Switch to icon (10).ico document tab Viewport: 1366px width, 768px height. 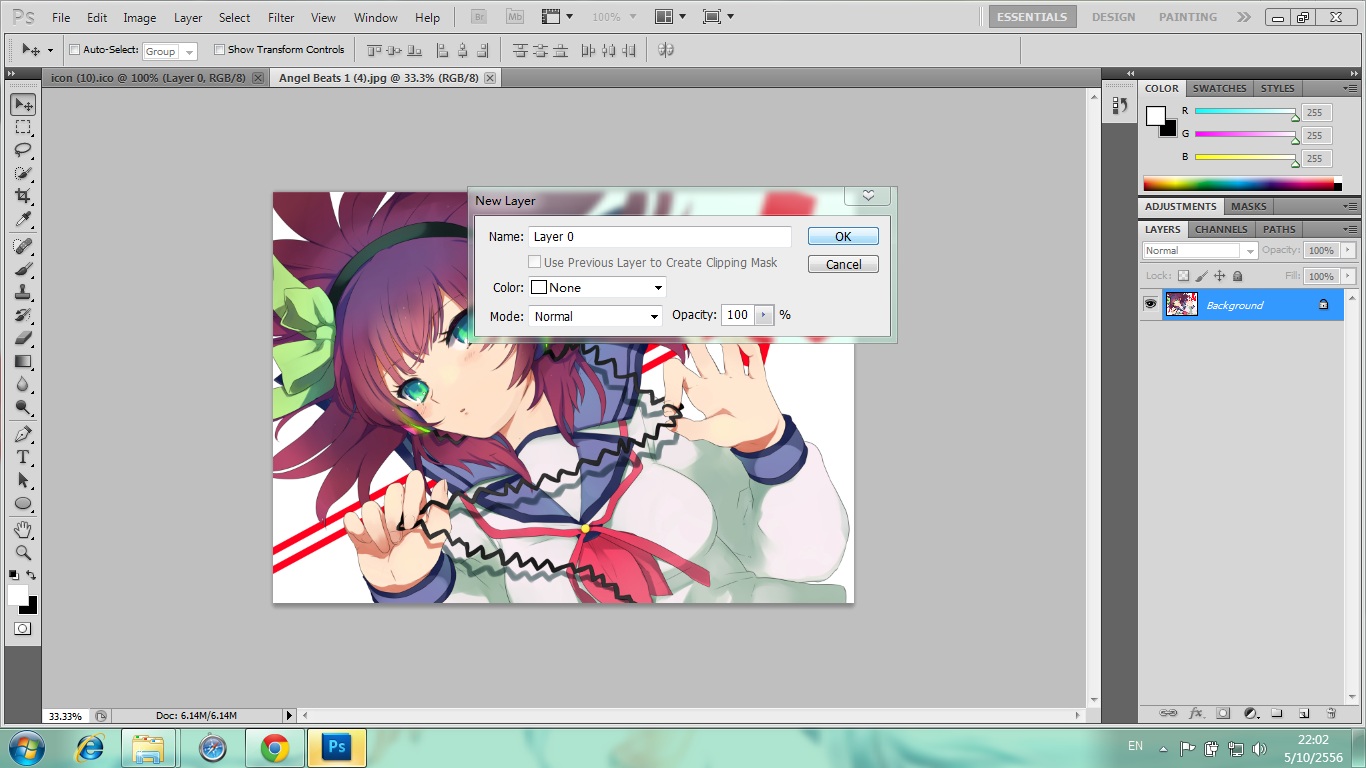click(x=156, y=77)
